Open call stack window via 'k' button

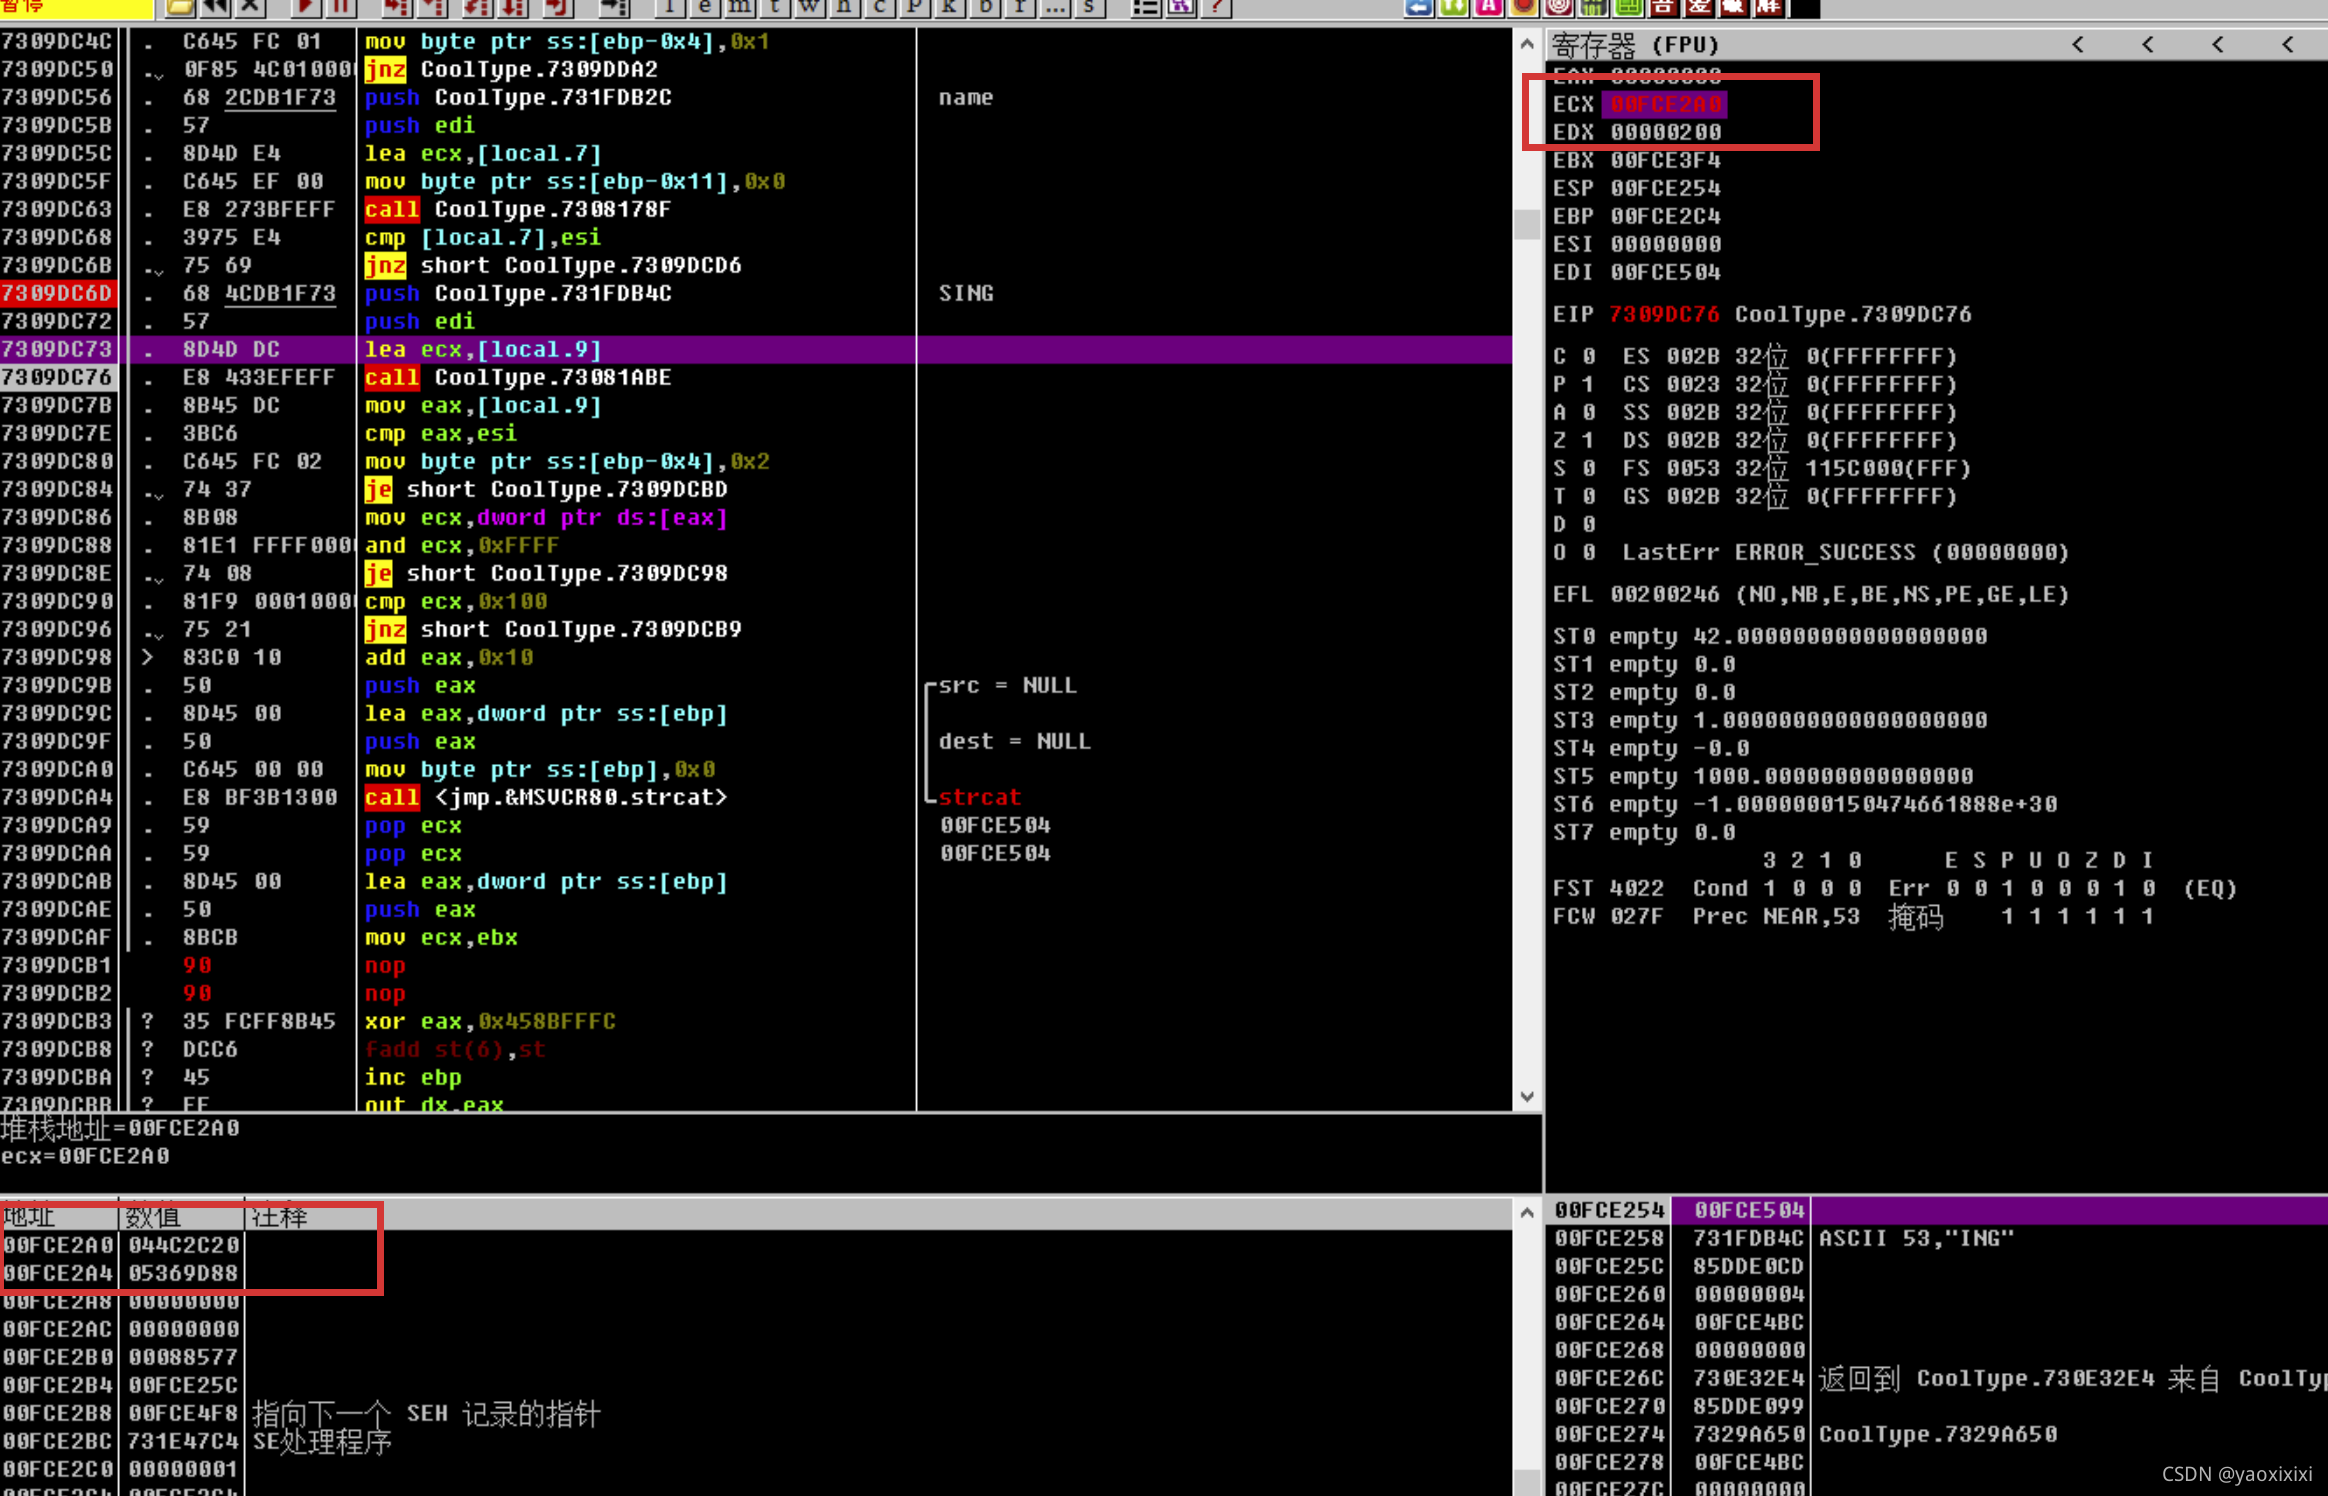coord(949,8)
